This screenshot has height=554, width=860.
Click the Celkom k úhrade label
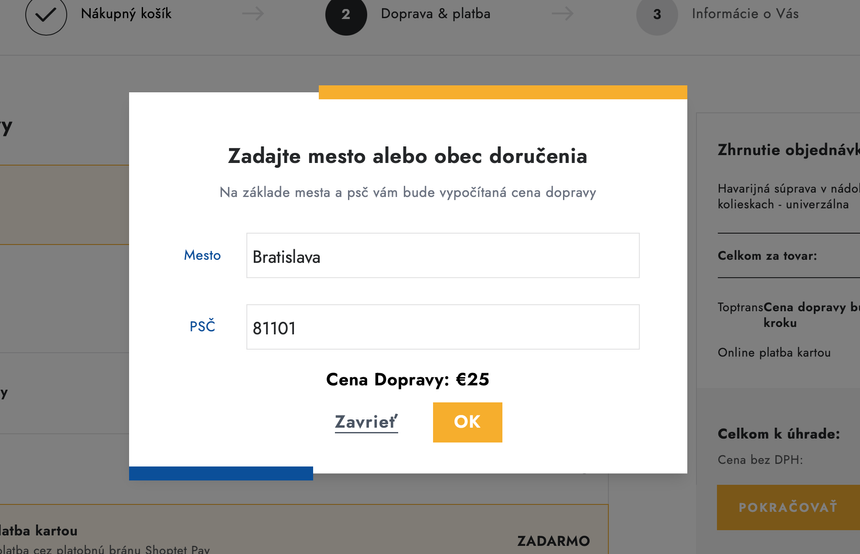click(778, 434)
